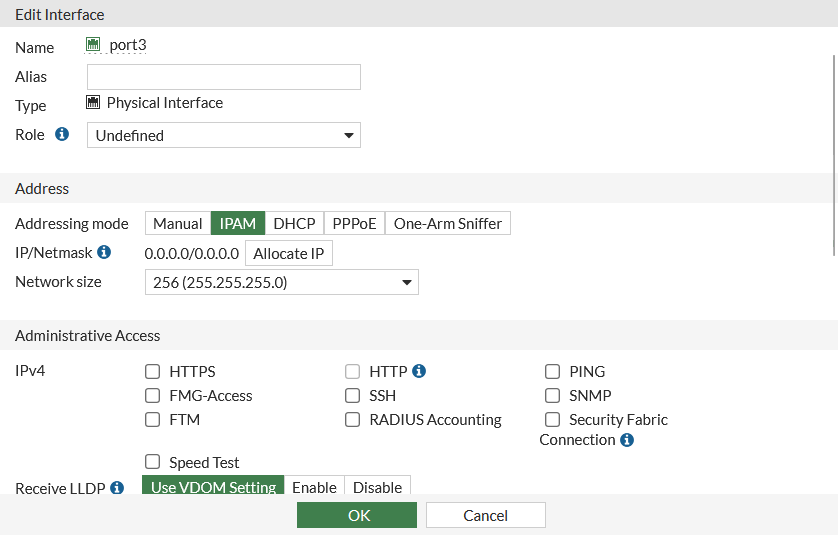Select DHCP addressing mode
The image size is (838, 535).
pos(294,224)
